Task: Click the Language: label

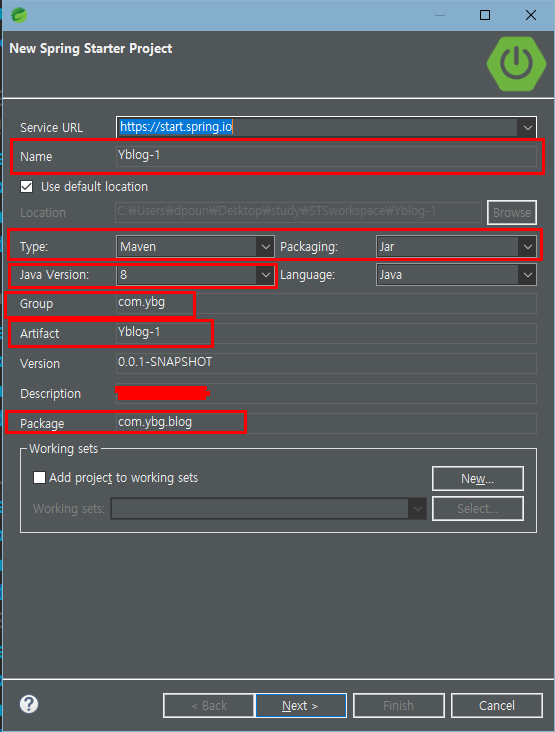Action: tap(308, 274)
